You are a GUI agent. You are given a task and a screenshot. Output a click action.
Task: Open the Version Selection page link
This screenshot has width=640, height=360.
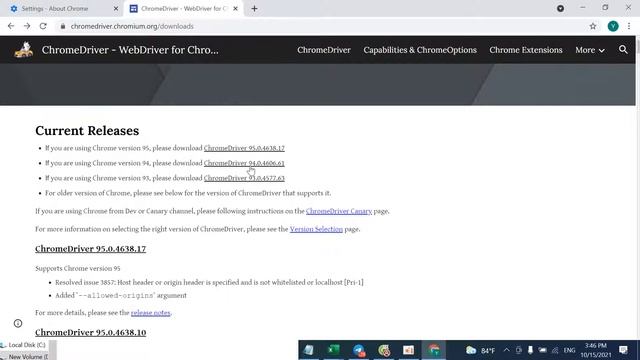pyautogui.click(x=316, y=229)
